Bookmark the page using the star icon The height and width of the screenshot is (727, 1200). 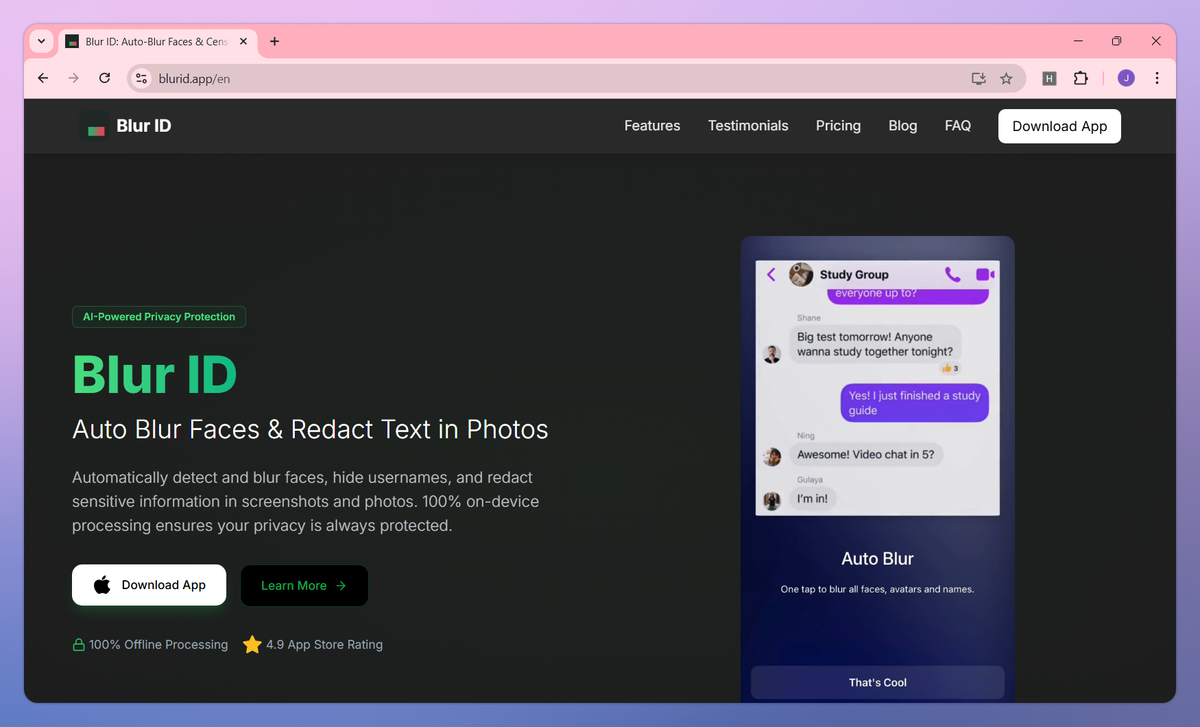point(1006,77)
